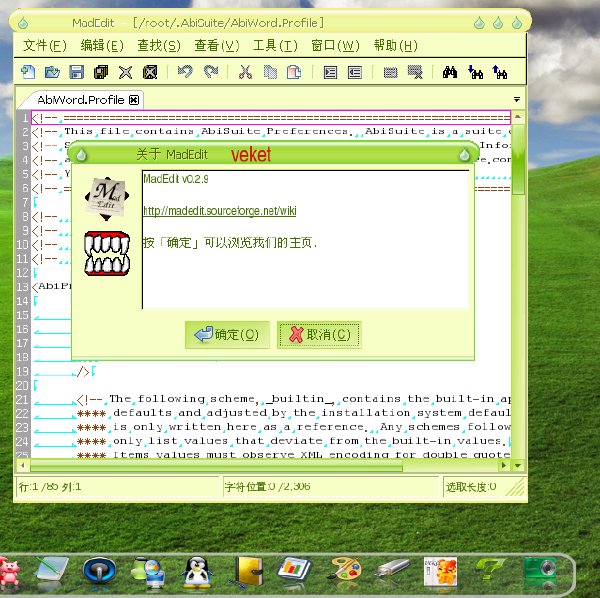Click the 字符位置:0 /2,306 status field
The height and width of the screenshot is (598, 600).
tap(331, 487)
